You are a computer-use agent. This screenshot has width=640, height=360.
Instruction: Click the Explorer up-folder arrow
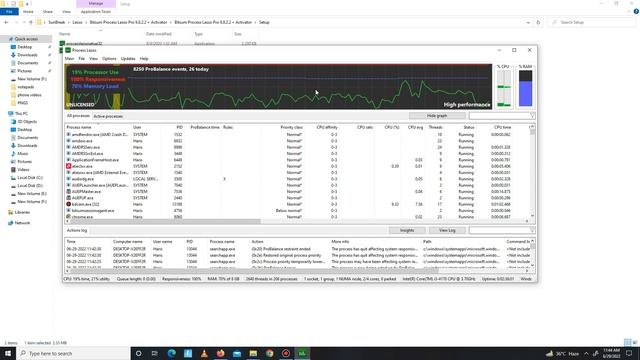31,22
